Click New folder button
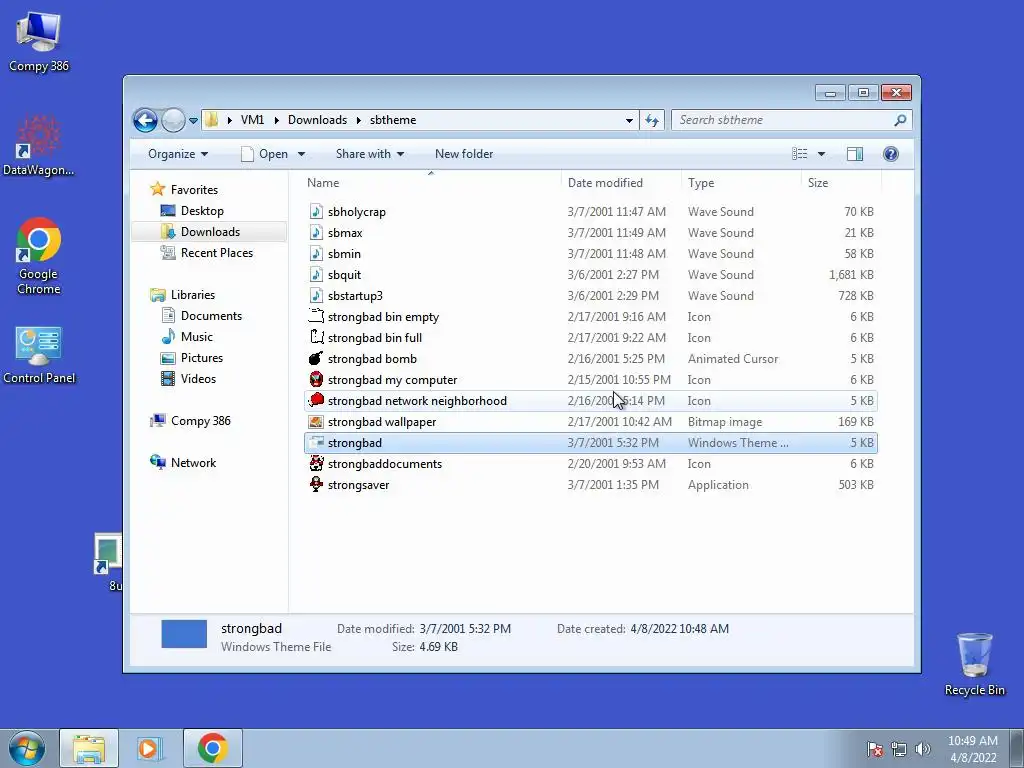Viewport: 1024px width, 768px height. point(464,154)
